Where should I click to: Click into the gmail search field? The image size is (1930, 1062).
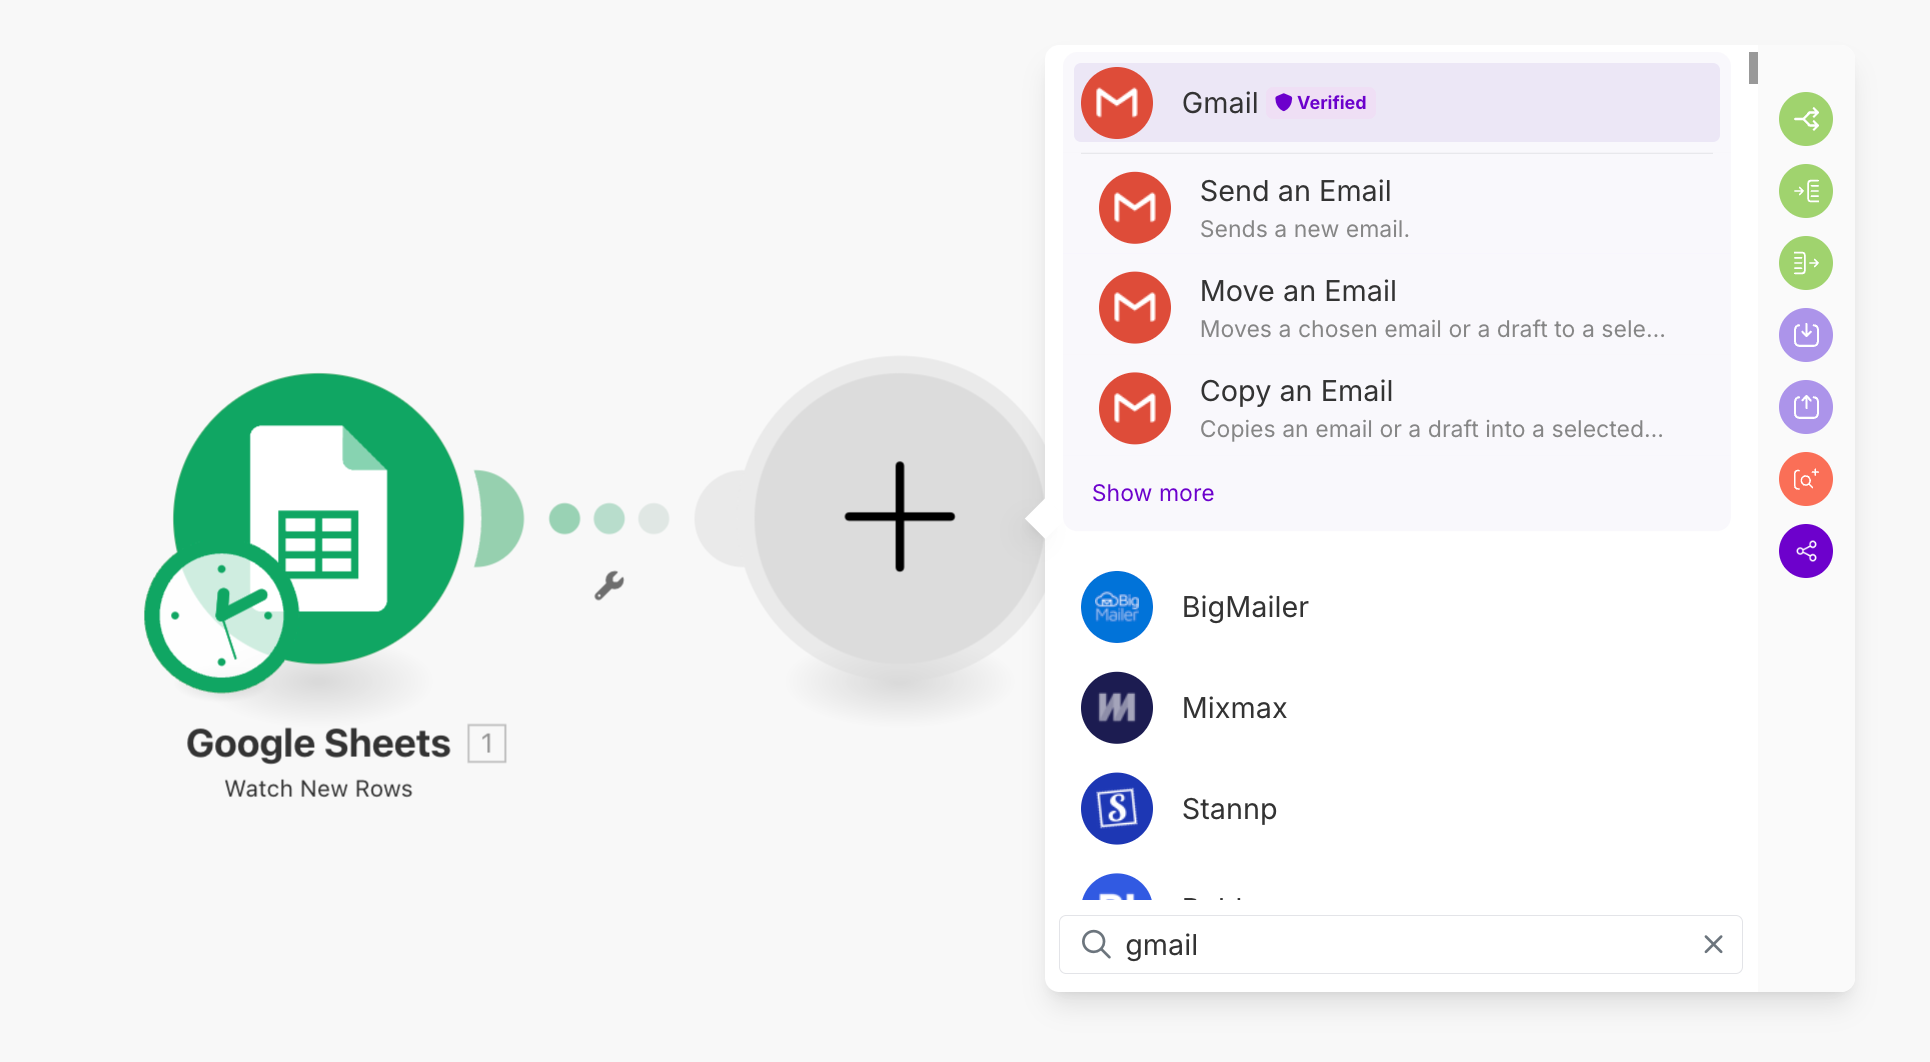[x=1400, y=945]
